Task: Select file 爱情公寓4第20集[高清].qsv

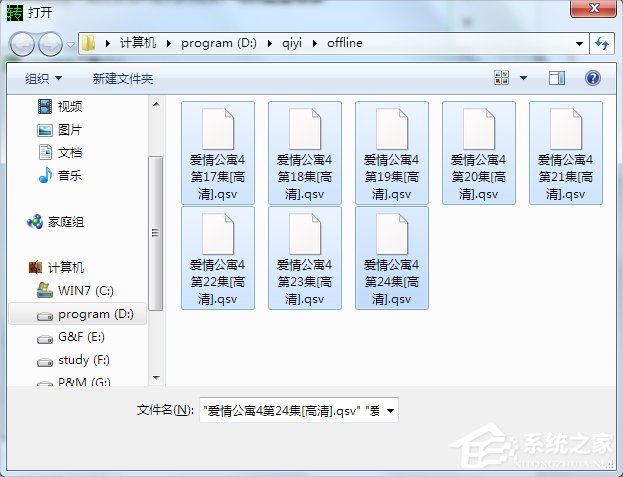Action: tap(478, 151)
